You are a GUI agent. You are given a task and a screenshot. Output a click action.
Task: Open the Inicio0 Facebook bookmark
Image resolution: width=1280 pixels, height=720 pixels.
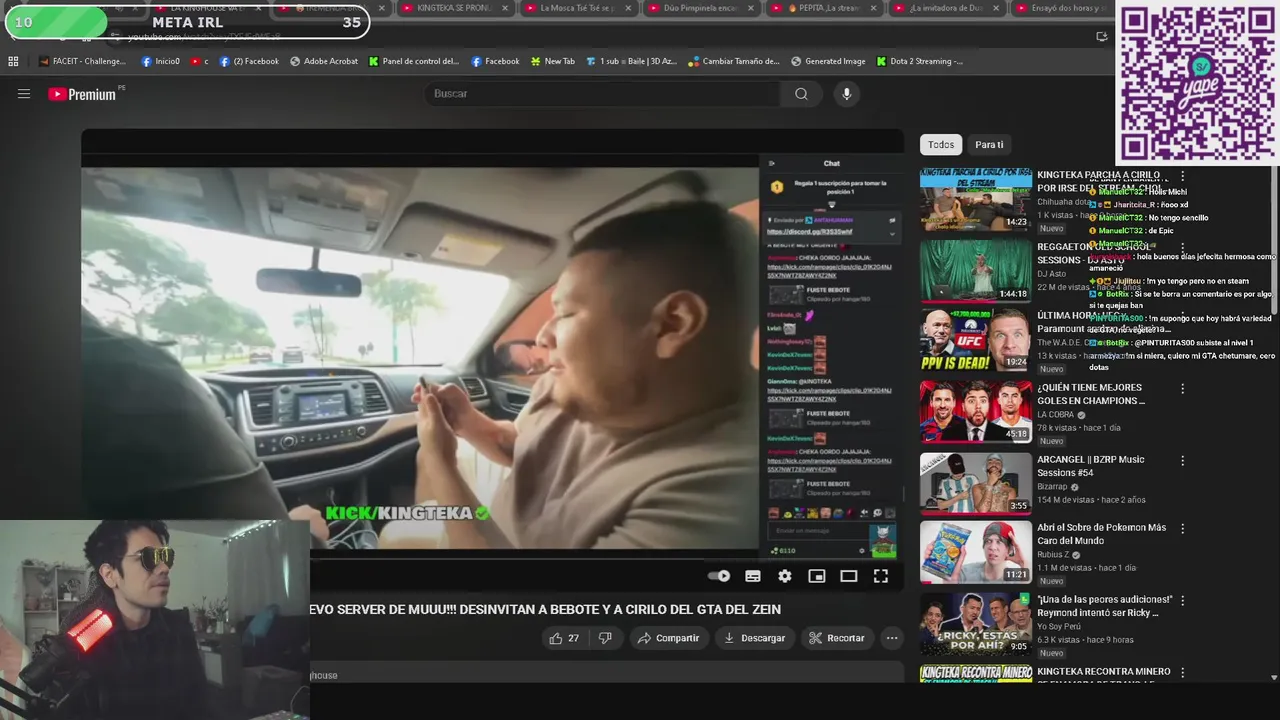160,61
